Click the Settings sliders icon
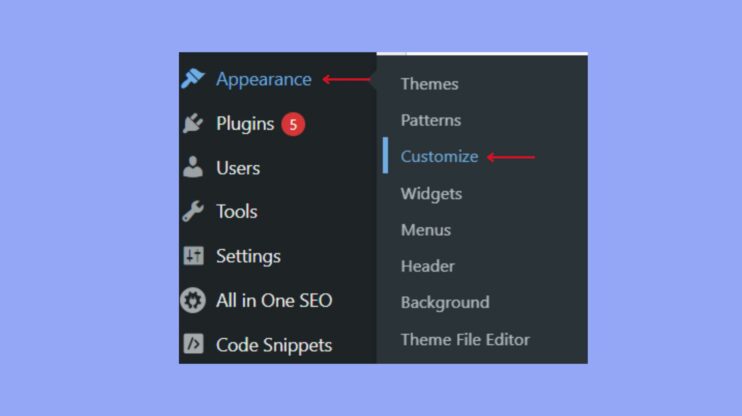742x416 pixels. (193, 256)
